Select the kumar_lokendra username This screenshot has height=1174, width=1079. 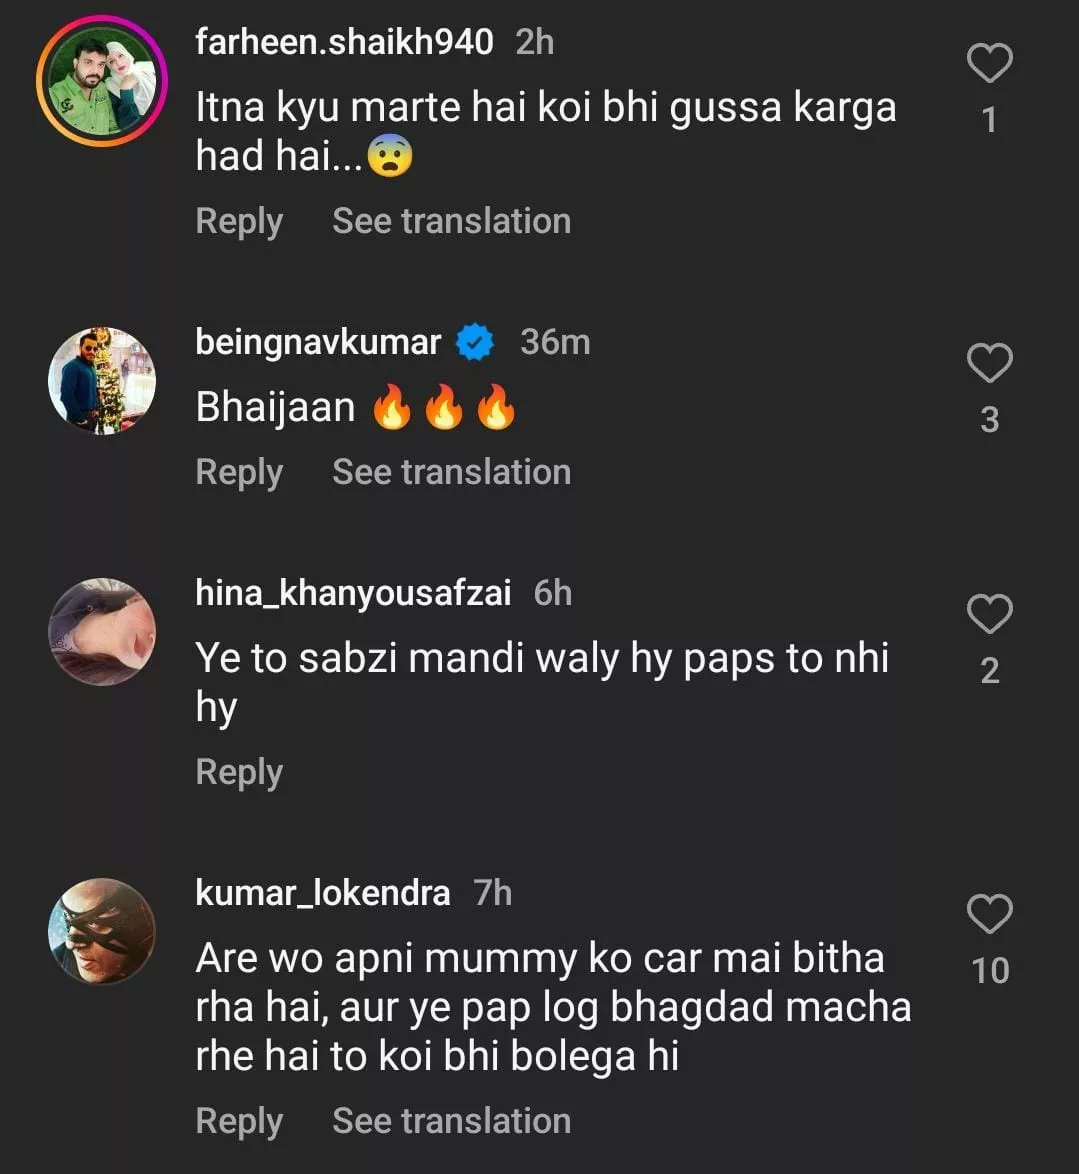[322, 892]
